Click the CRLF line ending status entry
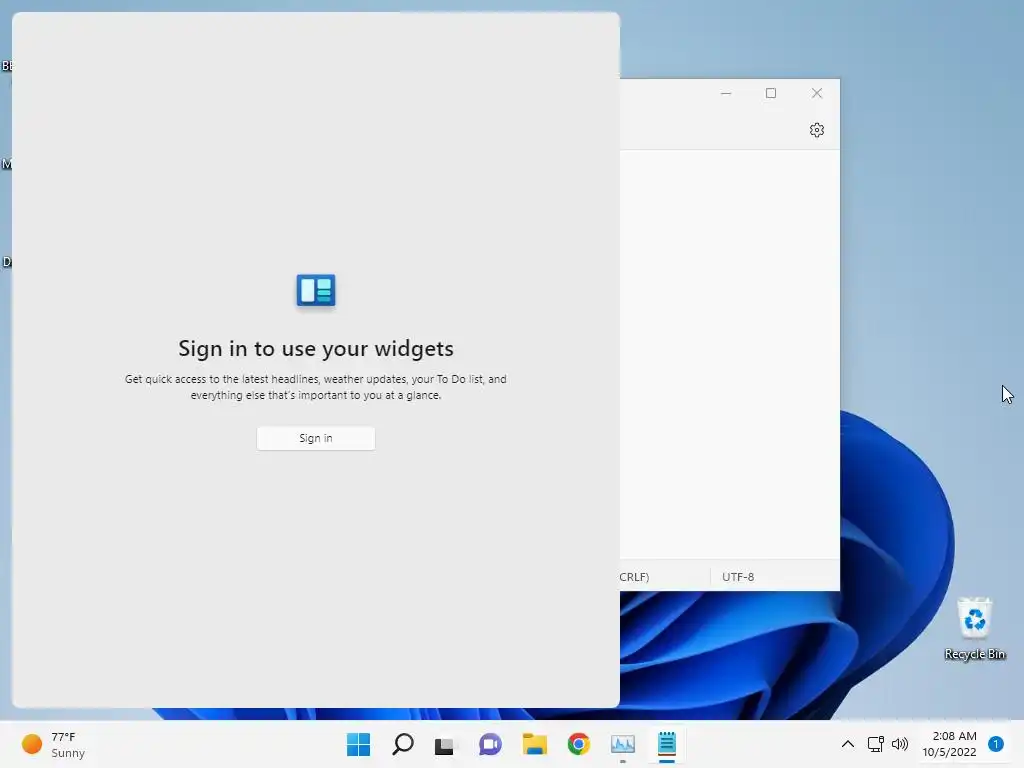This screenshot has width=1024, height=768. (634, 577)
